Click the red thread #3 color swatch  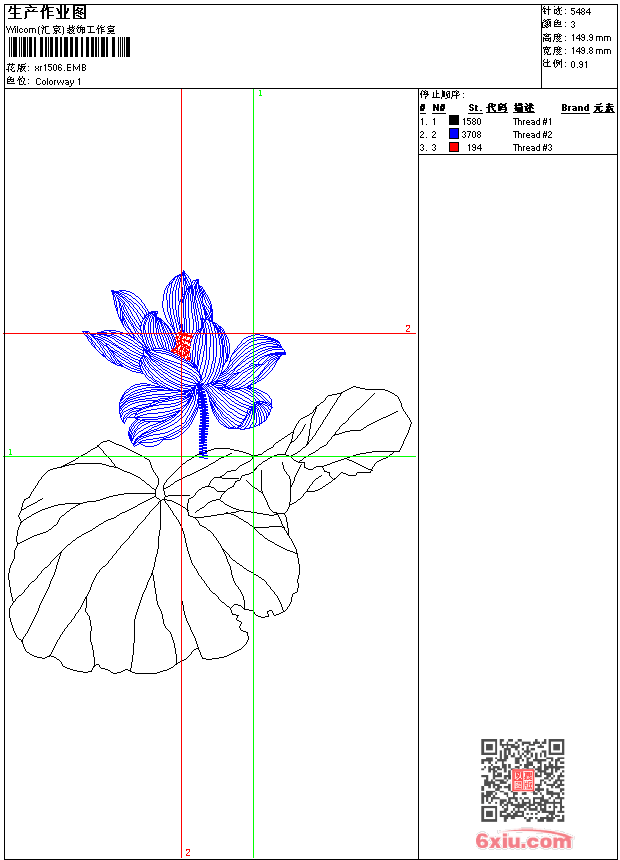[x=454, y=147]
